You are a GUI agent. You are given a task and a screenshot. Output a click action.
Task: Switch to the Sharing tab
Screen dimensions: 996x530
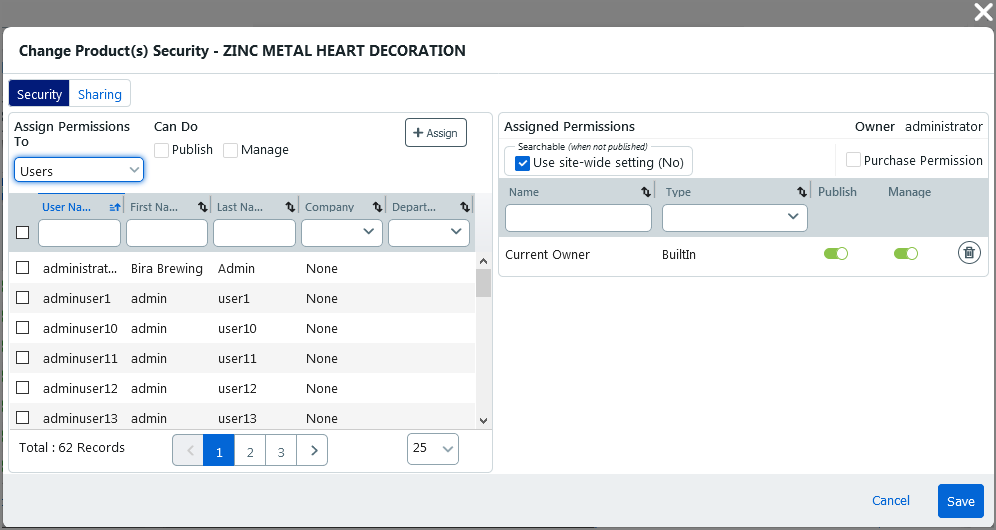[100, 94]
